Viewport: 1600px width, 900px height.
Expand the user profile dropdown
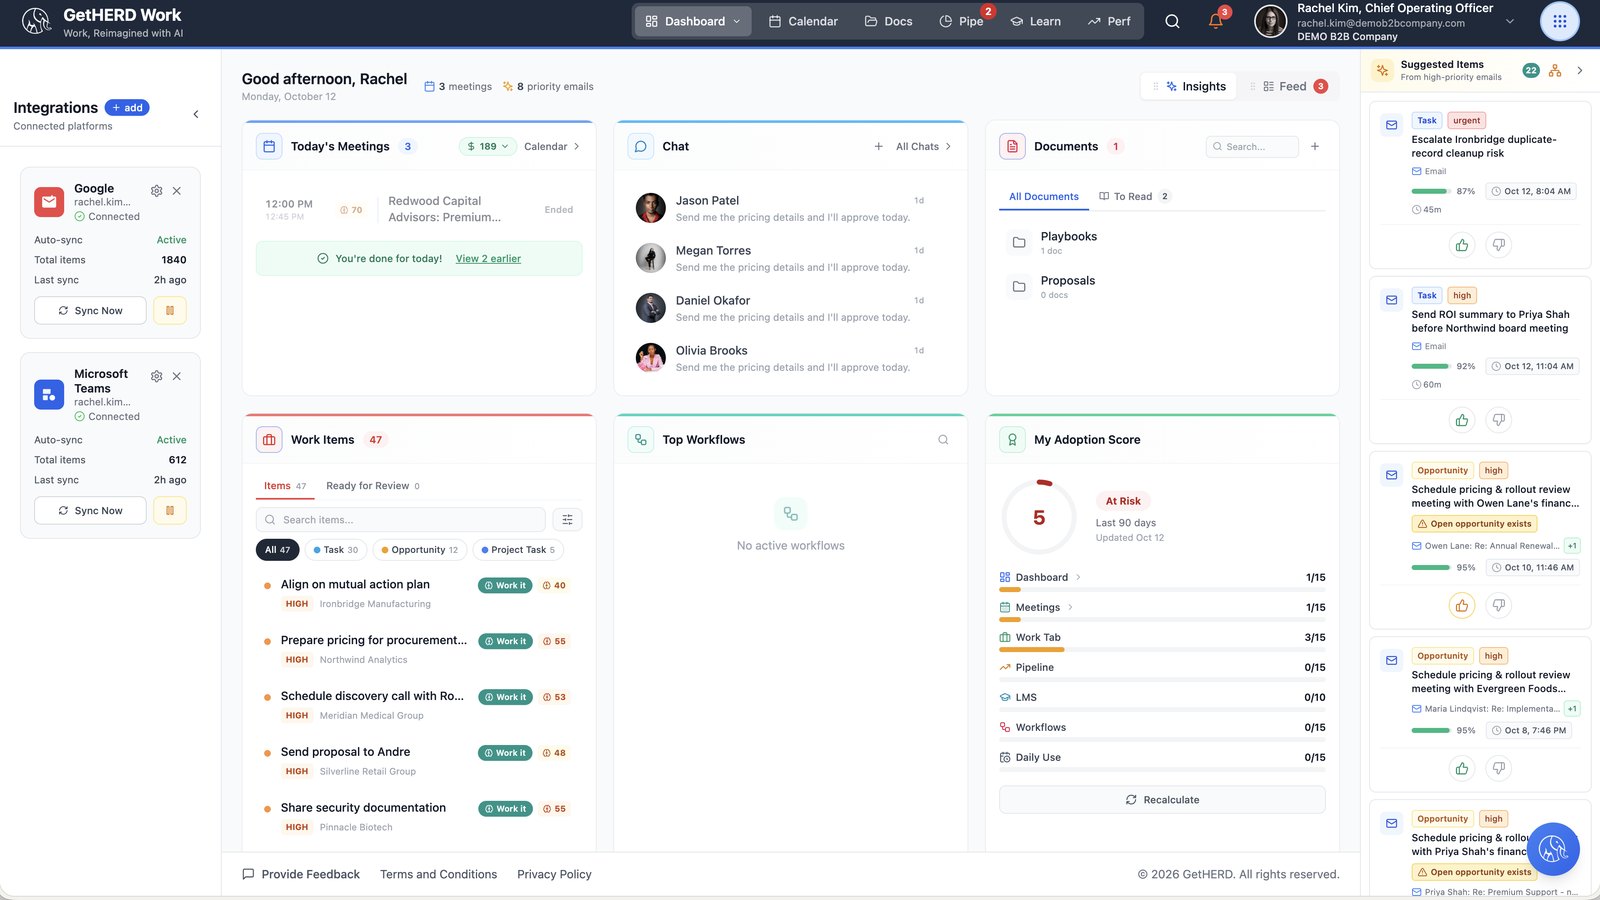point(1510,21)
